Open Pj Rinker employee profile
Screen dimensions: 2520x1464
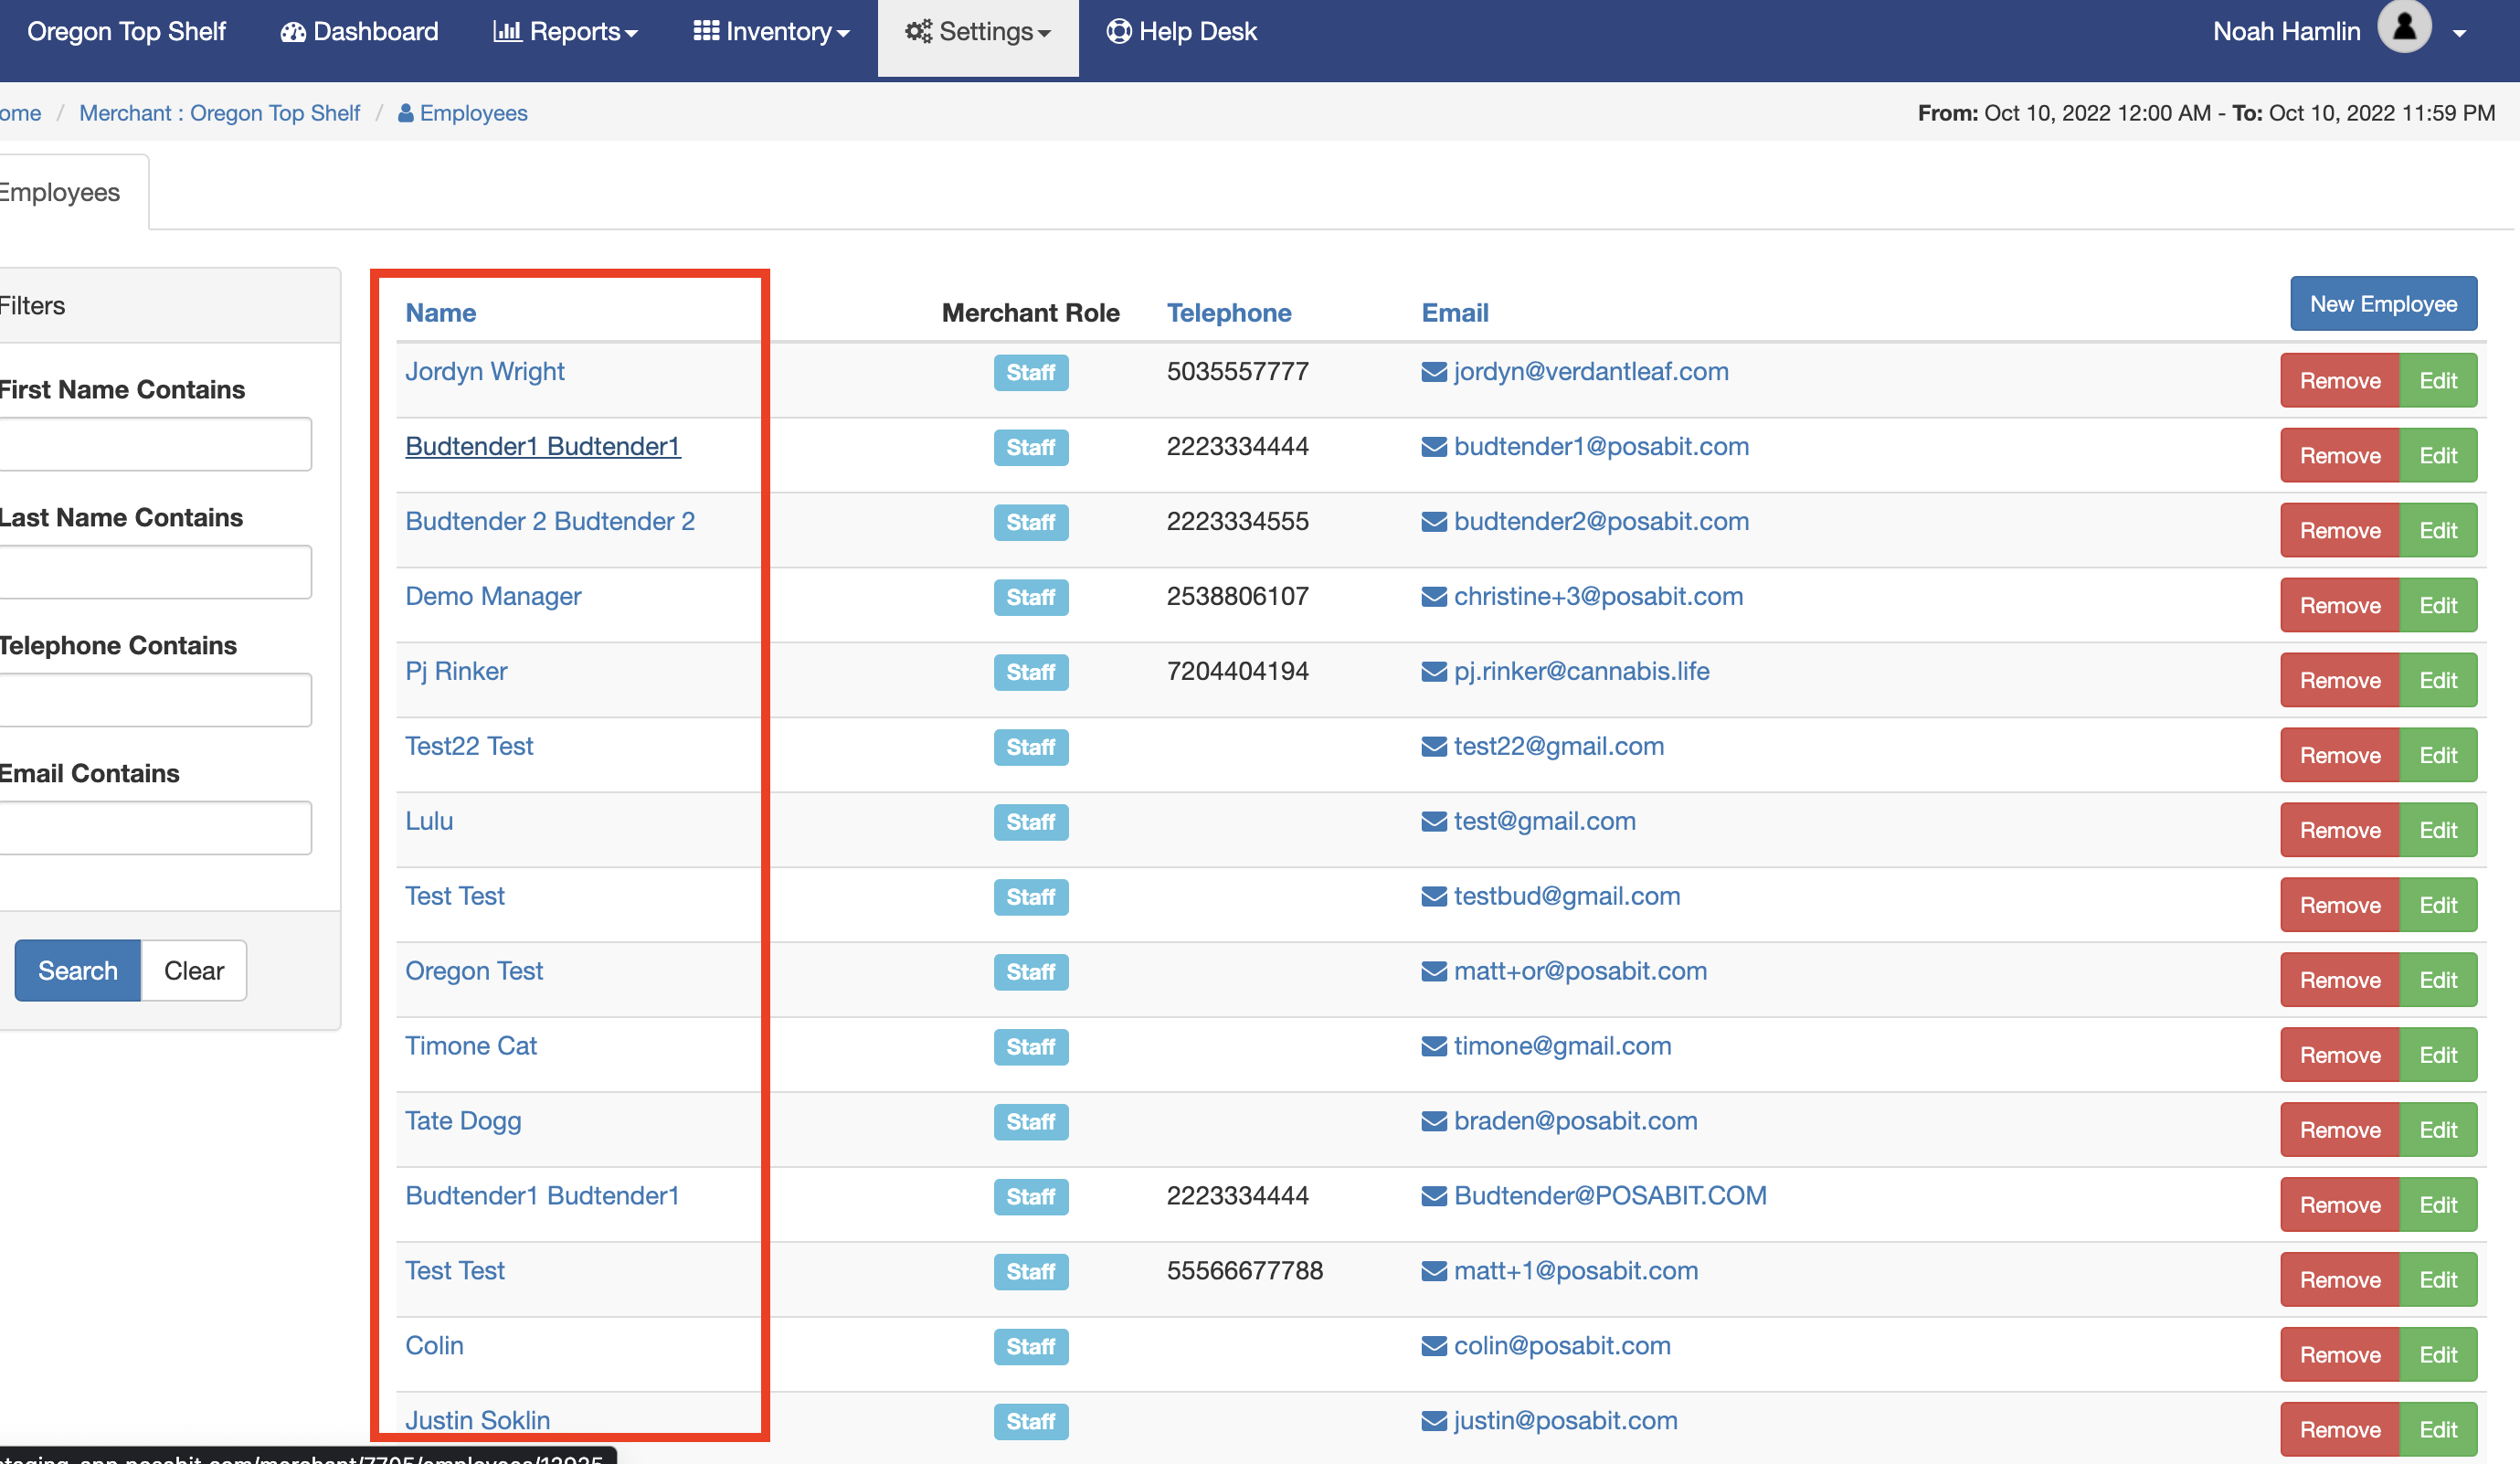pyautogui.click(x=456, y=671)
